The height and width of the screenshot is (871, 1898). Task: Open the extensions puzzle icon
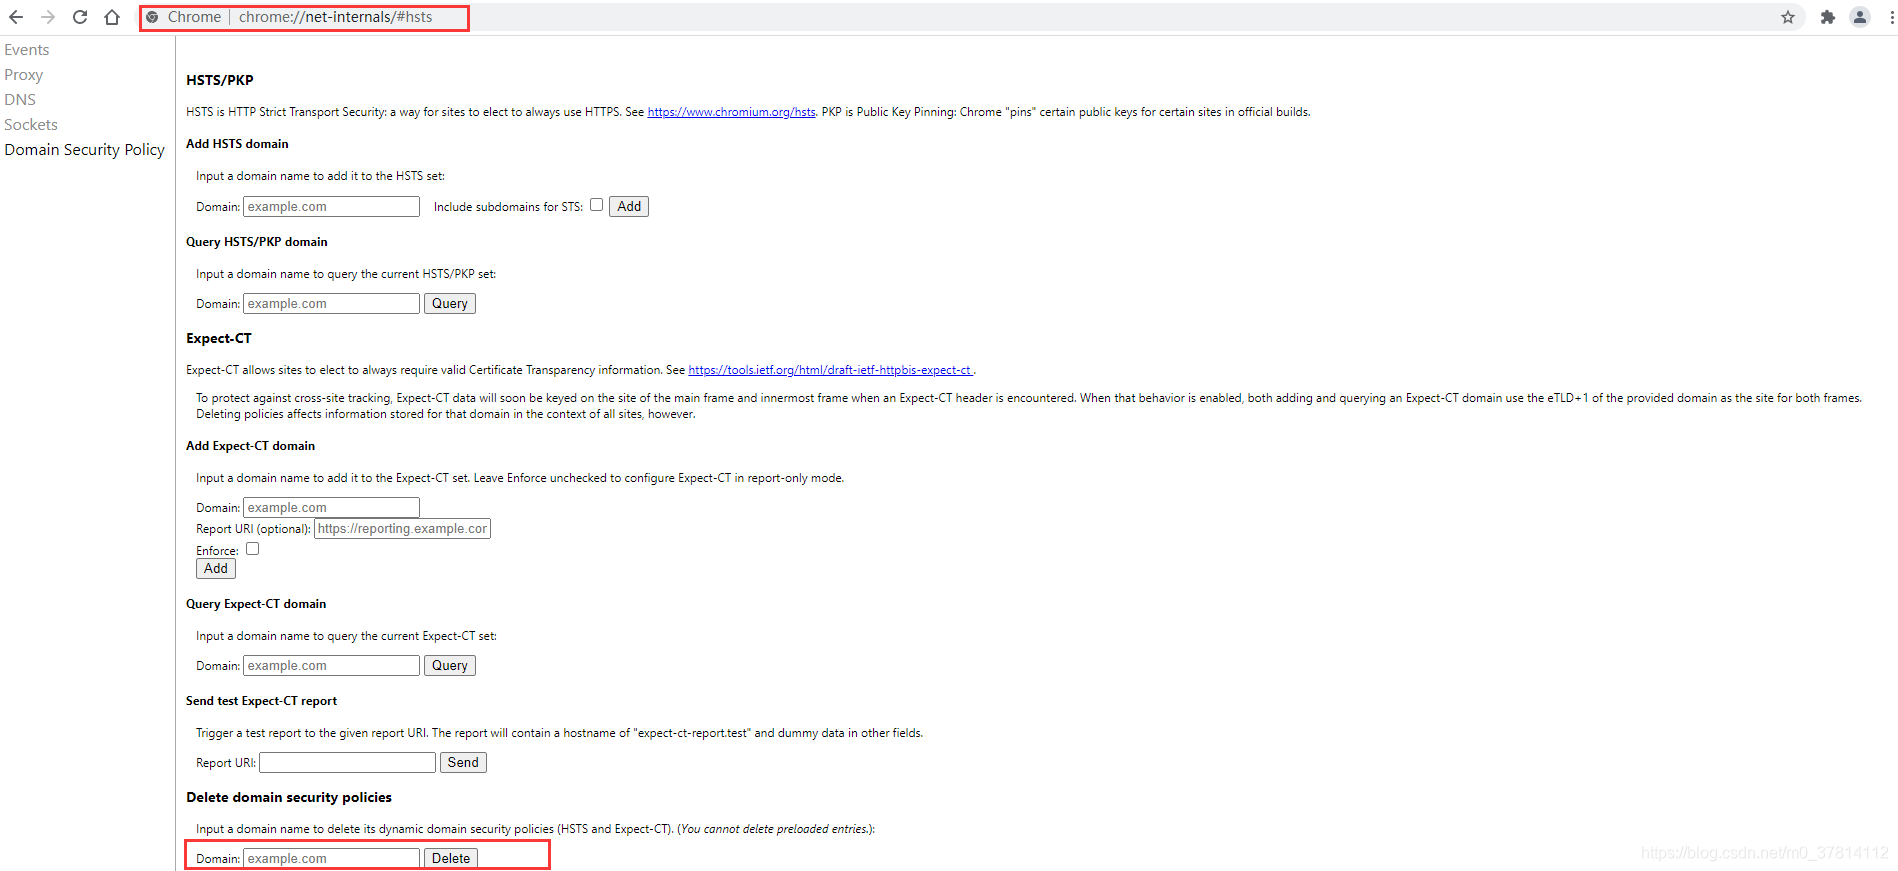coord(1828,17)
